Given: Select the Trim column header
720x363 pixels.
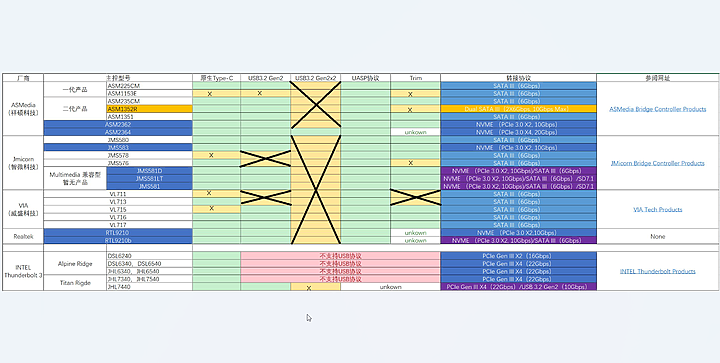Looking at the screenshot, I should pos(416,78).
